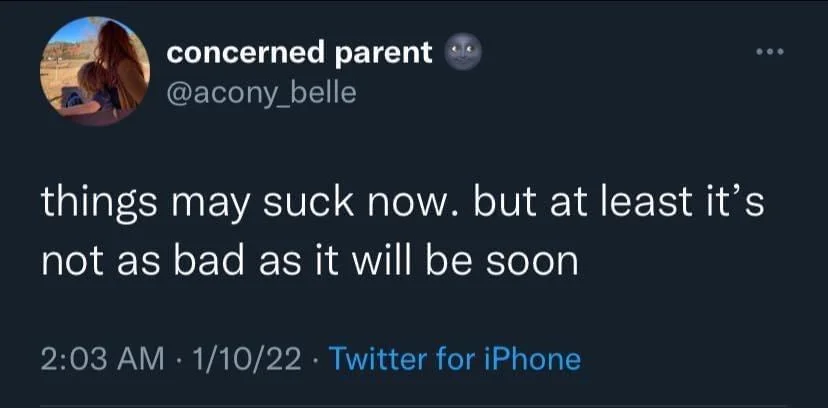This screenshot has height=408, width=828.
Task: Click the tweet line "not as bad as it will be soon"
Action: pyautogui.click(x=310, y=261)
